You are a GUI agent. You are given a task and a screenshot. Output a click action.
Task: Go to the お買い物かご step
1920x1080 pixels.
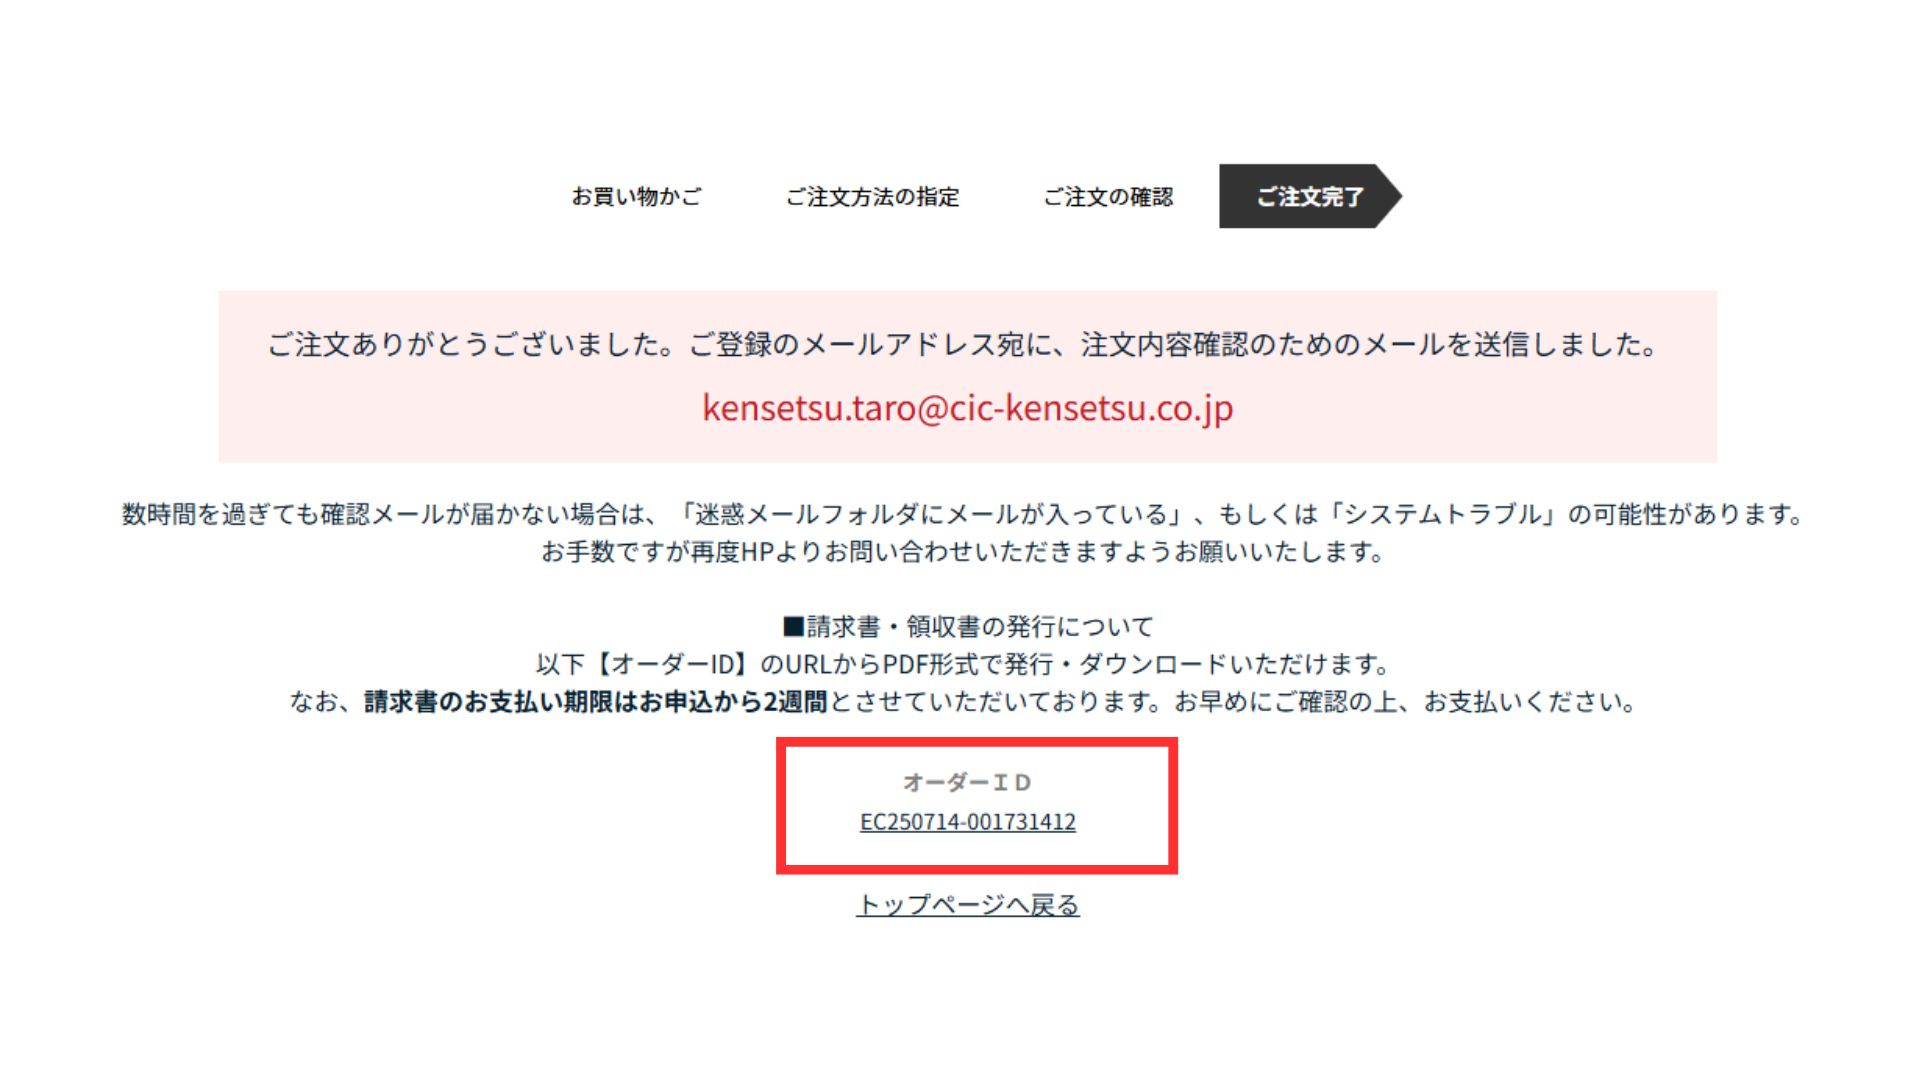pyautogui.click(x=636, y=196)
